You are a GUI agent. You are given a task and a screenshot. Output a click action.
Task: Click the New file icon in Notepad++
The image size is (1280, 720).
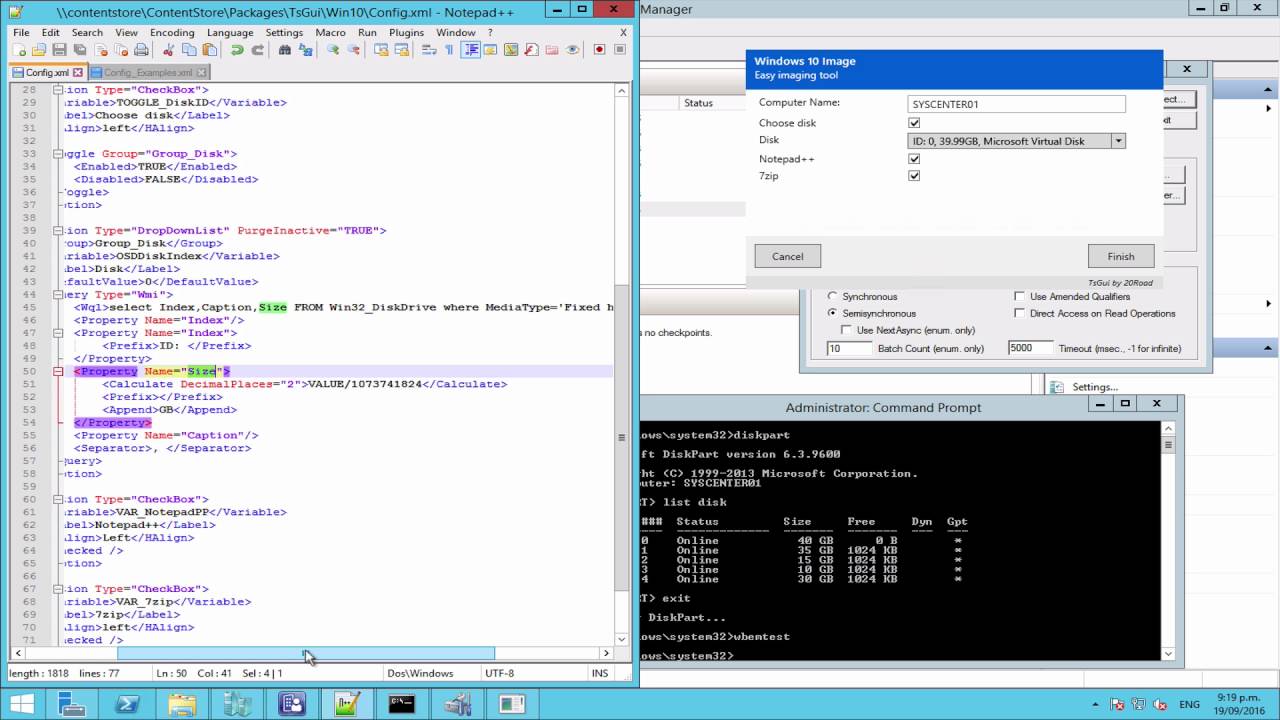point(19,50)
